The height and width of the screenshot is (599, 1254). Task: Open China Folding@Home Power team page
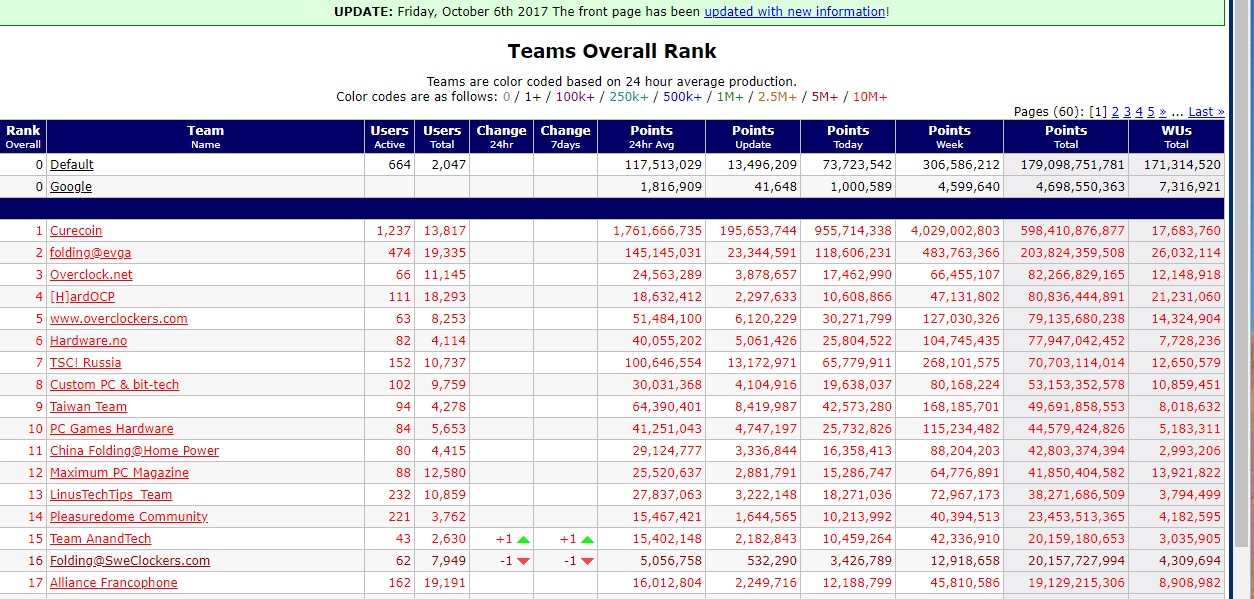(x=134, y=451)
